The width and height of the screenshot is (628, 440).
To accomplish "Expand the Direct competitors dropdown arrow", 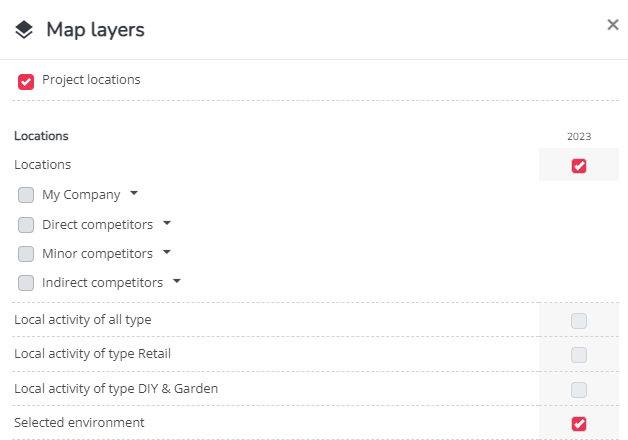I will click(x=167, y=223).
